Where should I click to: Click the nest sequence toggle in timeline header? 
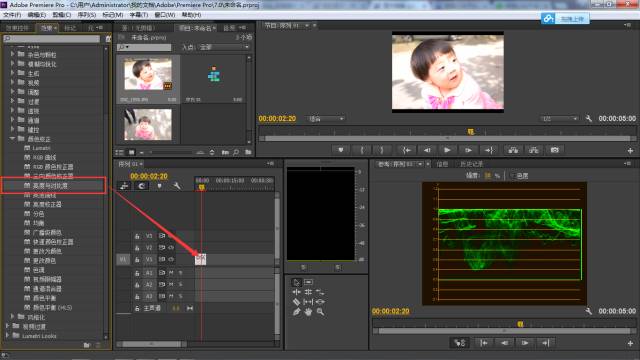tap(124, 186)
